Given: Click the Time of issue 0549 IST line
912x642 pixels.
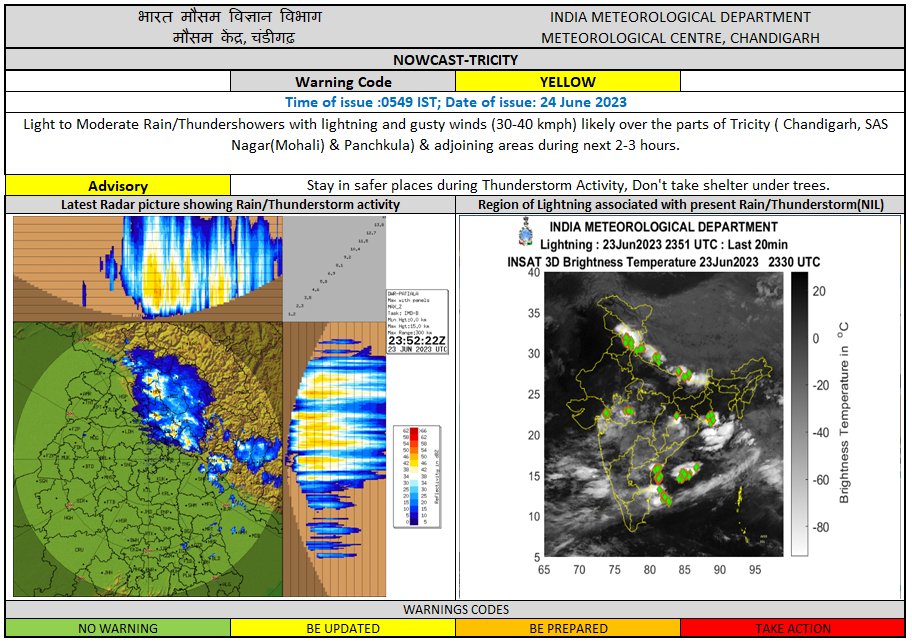Looking at the screenshot, I should click(455, 102).
